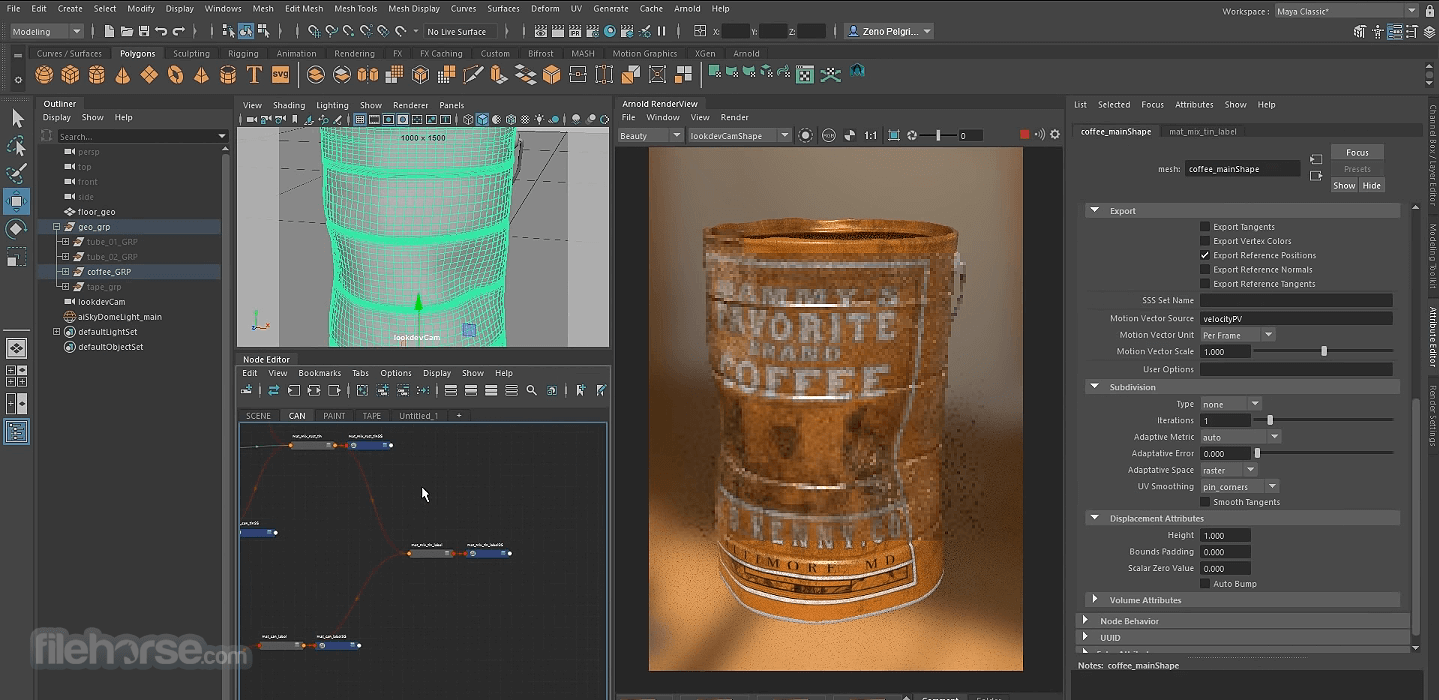The width and height of the screenshot is (1439, 700).
Task: Click the Node Editor search magnifier icon
Action: [532, 390]
